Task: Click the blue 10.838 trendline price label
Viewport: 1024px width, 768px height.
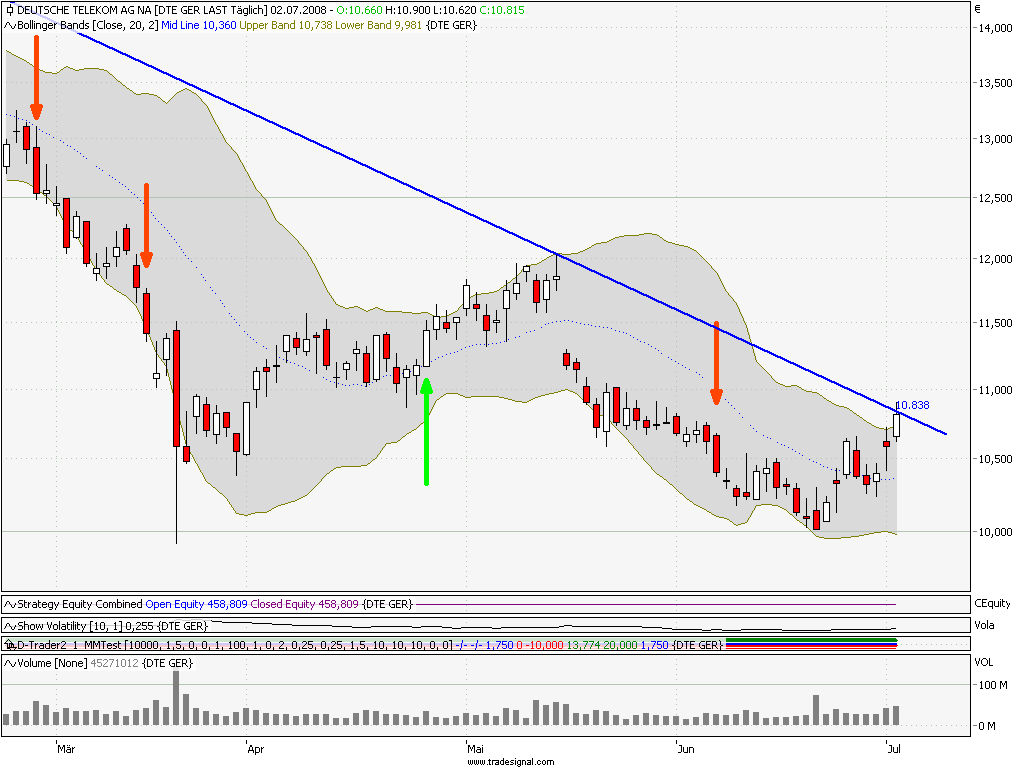Action: pyautogui.click(x=912, y=405)
